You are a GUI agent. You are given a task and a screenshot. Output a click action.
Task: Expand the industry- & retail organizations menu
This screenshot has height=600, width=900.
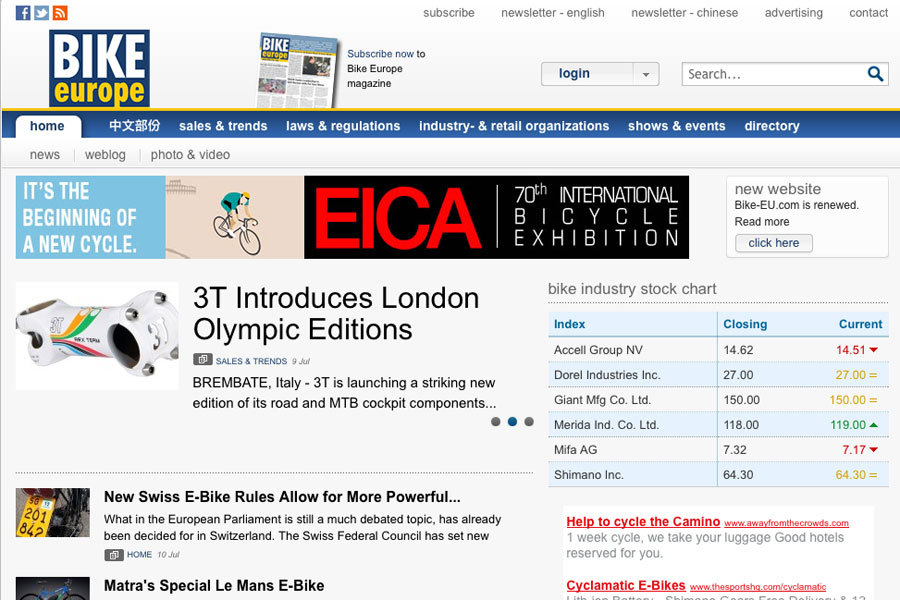click(x=513, y=126)
